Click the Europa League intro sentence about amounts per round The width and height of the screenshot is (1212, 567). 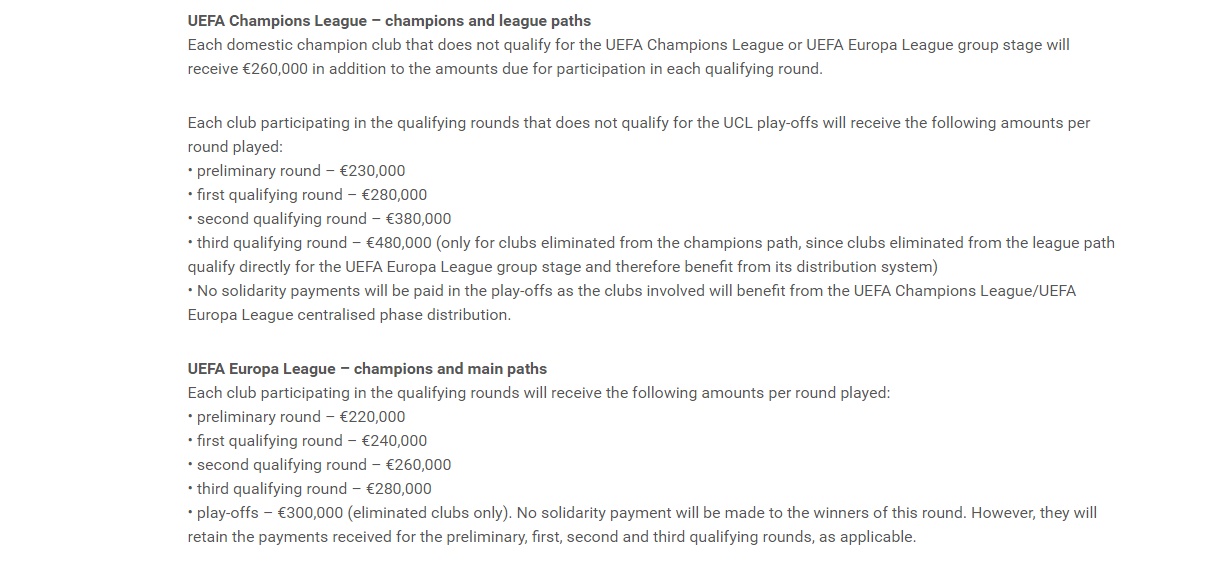click(538, 393)
